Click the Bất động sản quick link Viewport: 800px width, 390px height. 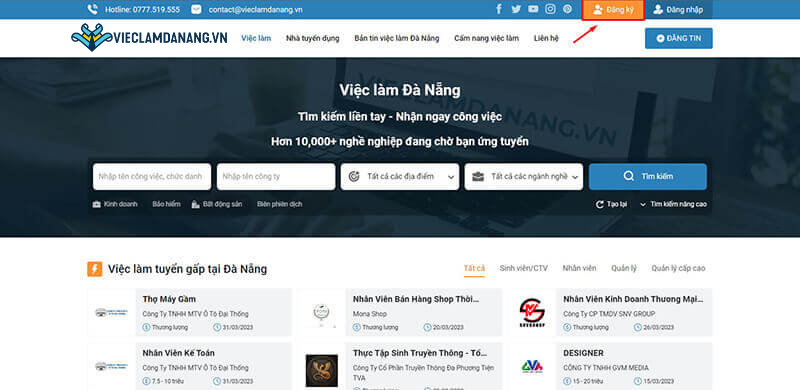click(x=222, y=204)
